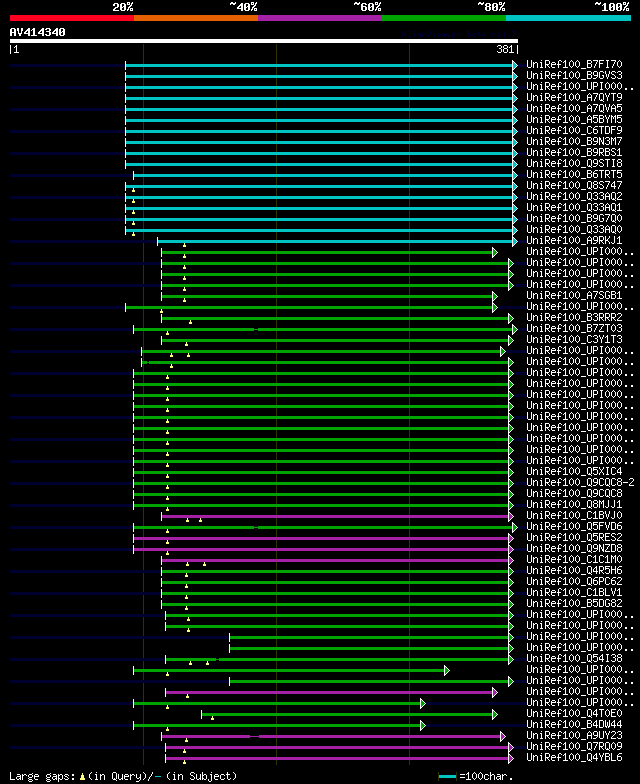This screenshot has height=784, width=640.
Task: Select the UniRef100_B9N3M7 label
Action: pos(574,142)
